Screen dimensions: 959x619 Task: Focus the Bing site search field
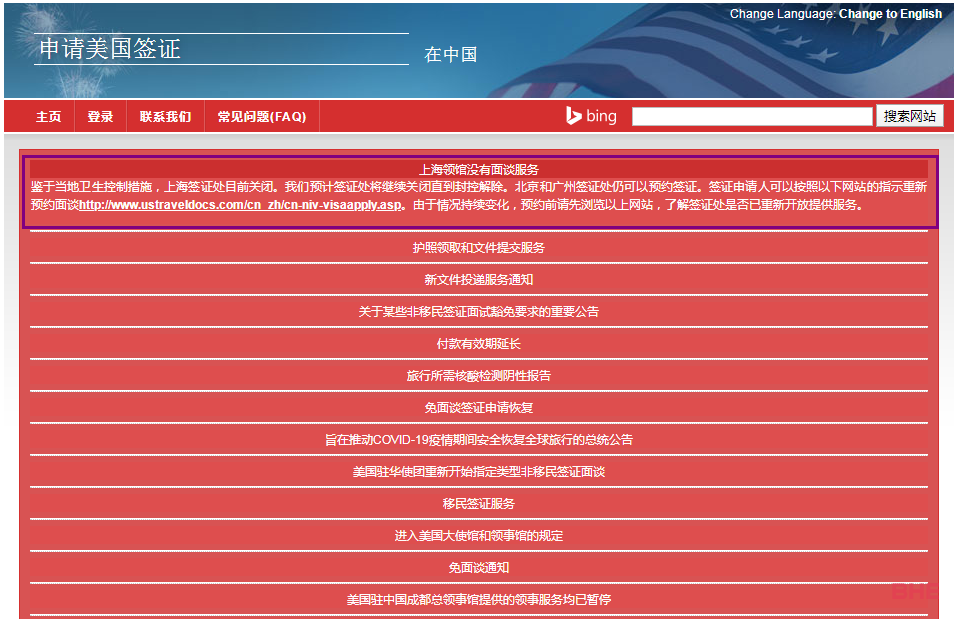pyautogui.click(x=752, y=116)
